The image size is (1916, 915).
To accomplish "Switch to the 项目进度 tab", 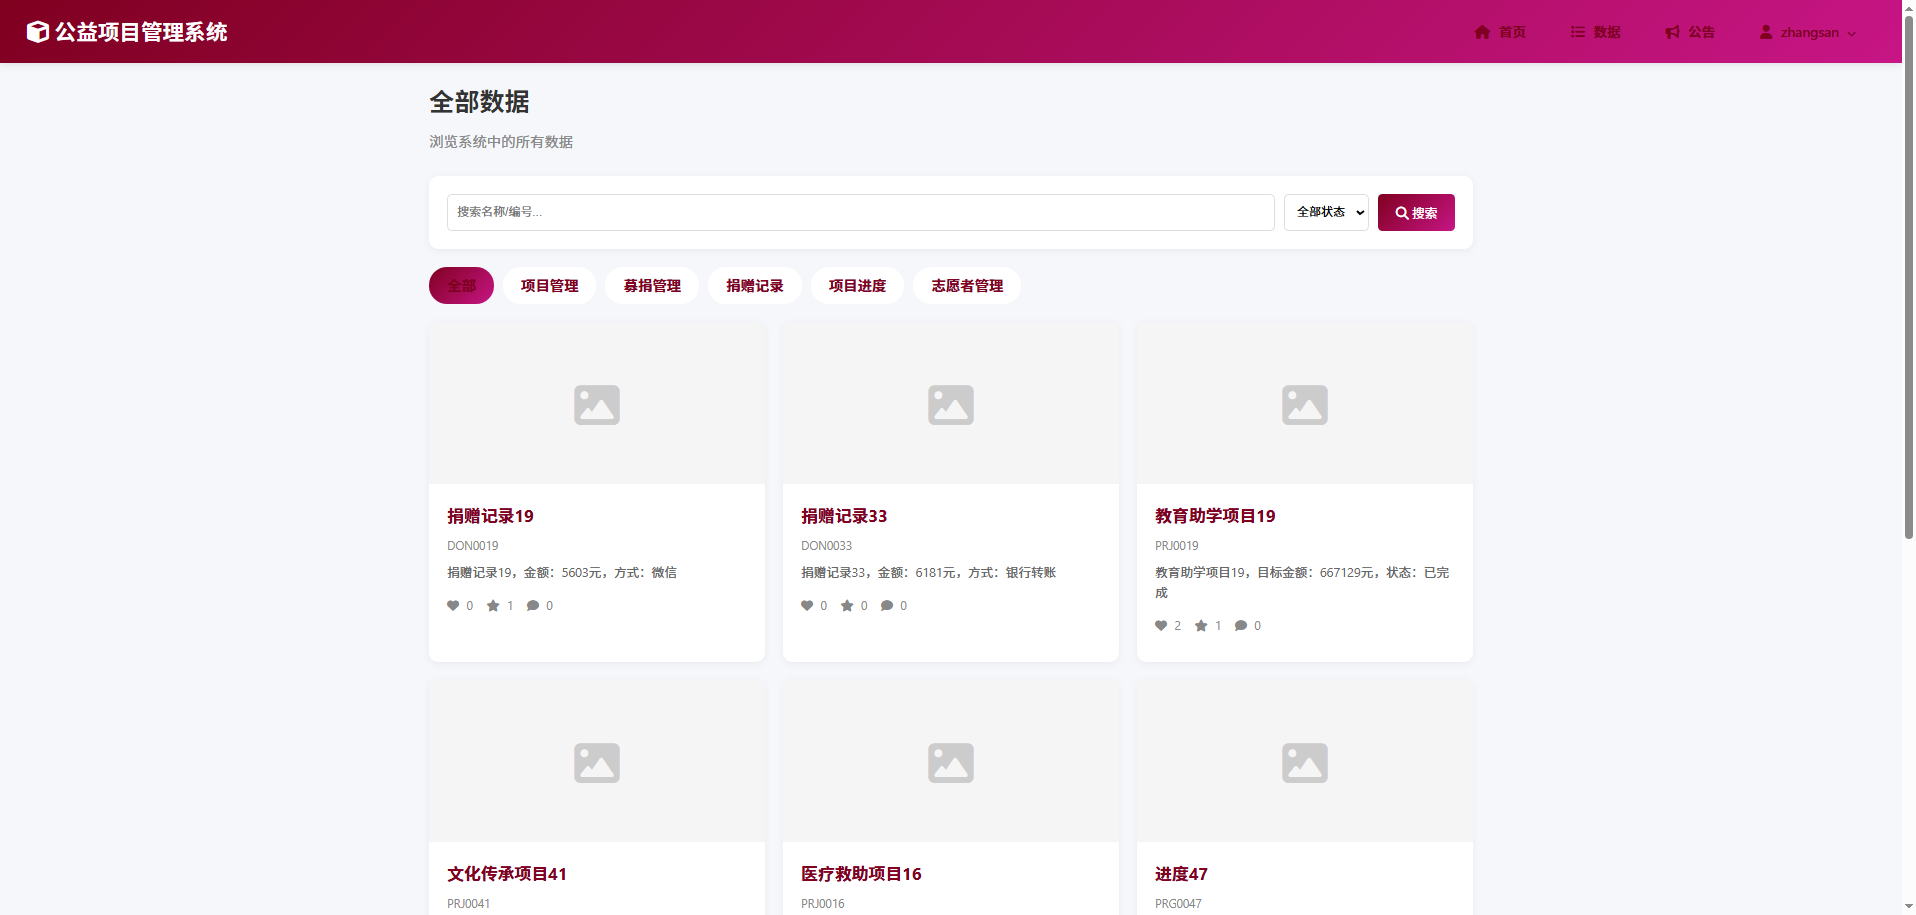I will [857, 285].
